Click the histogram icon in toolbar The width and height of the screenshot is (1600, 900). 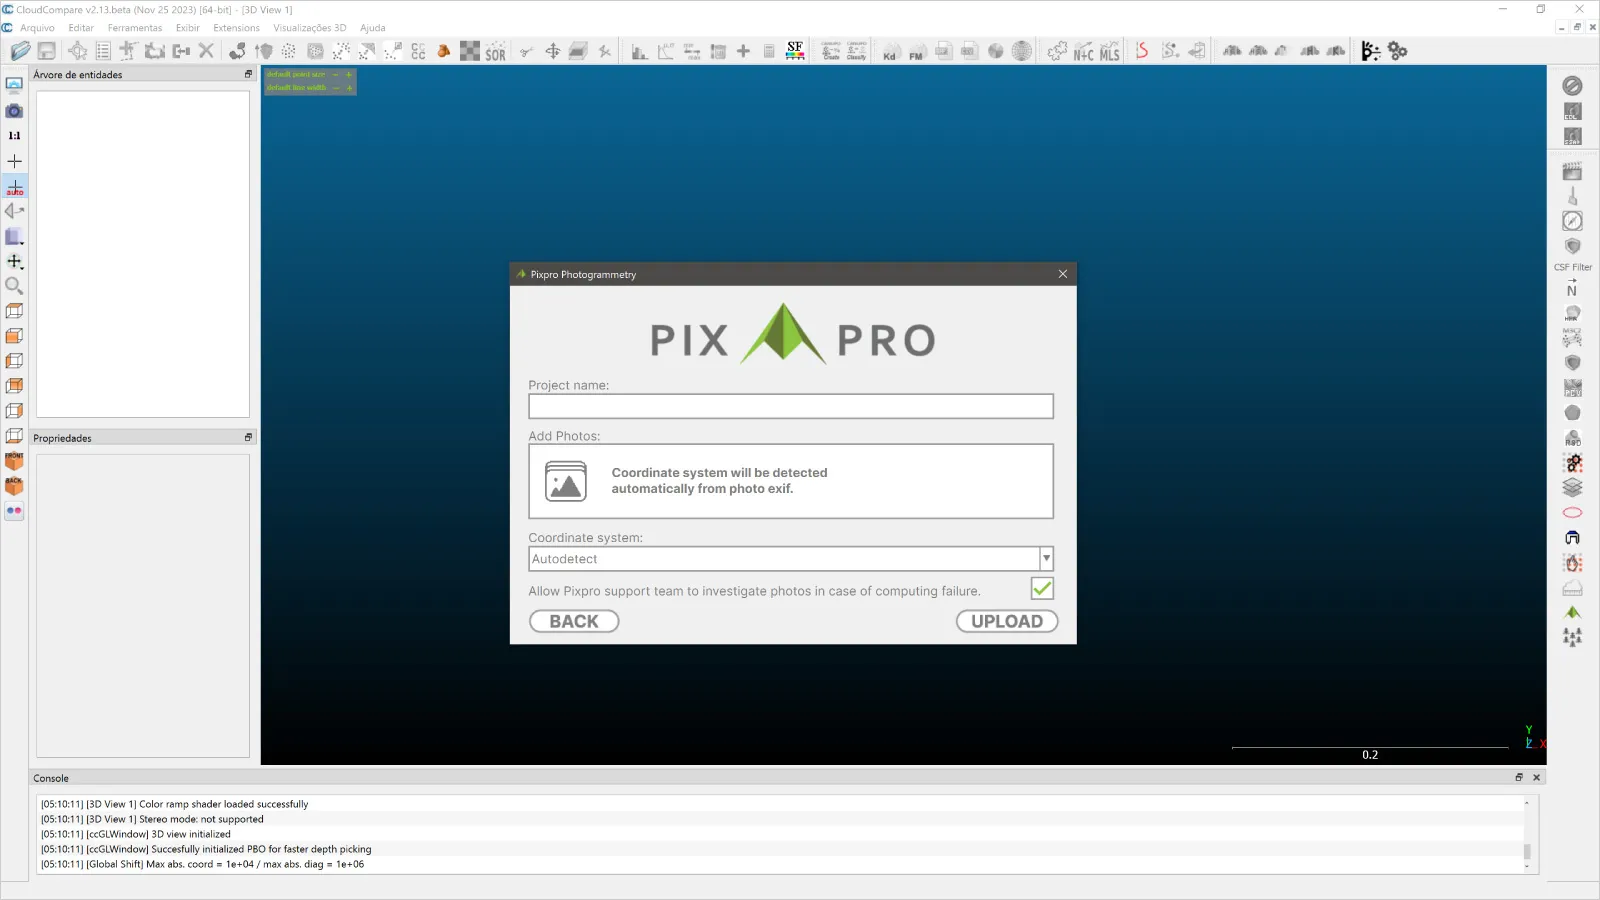639,51
